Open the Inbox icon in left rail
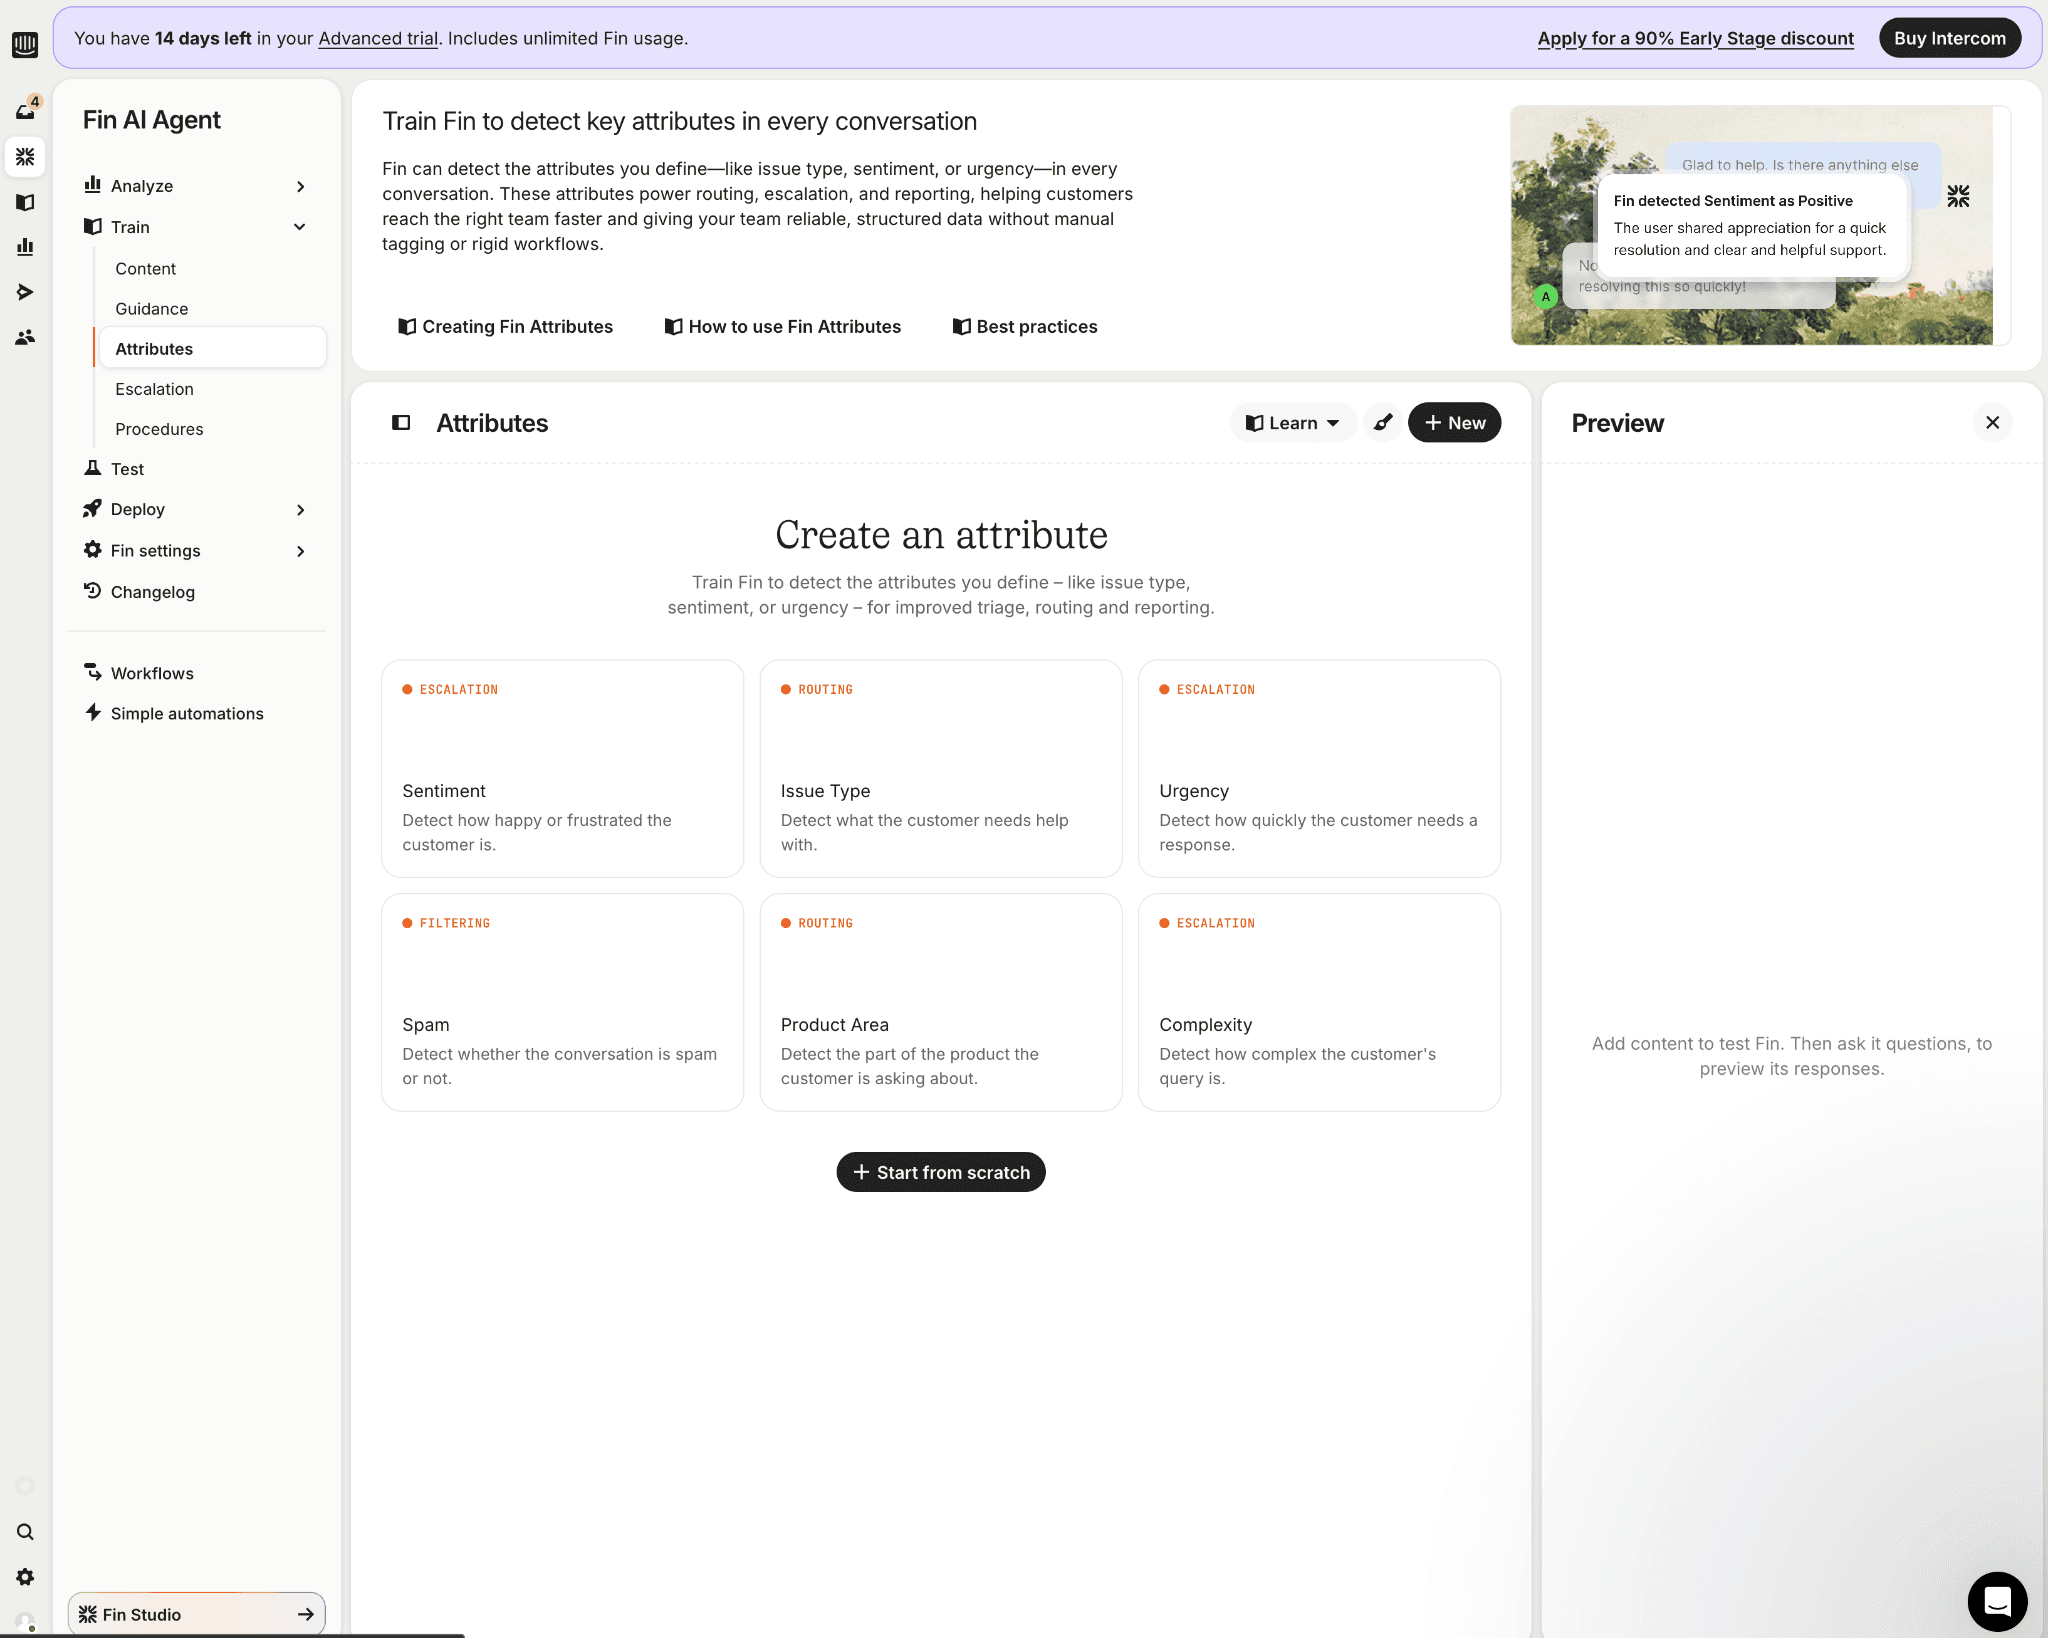This screenshot has height=1638, width=2048. click(25, 111)
